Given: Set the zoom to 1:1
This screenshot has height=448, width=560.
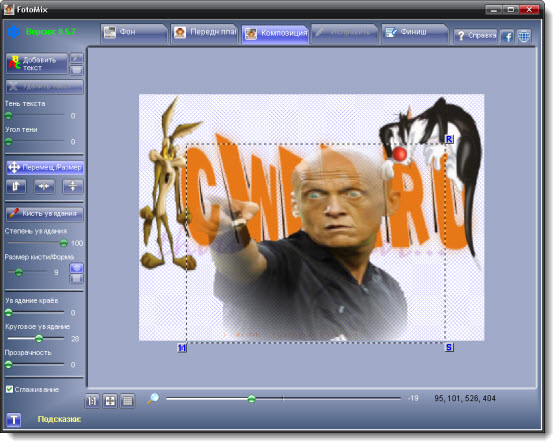Looking at the screenshot, I should click(x=92, y=401).
